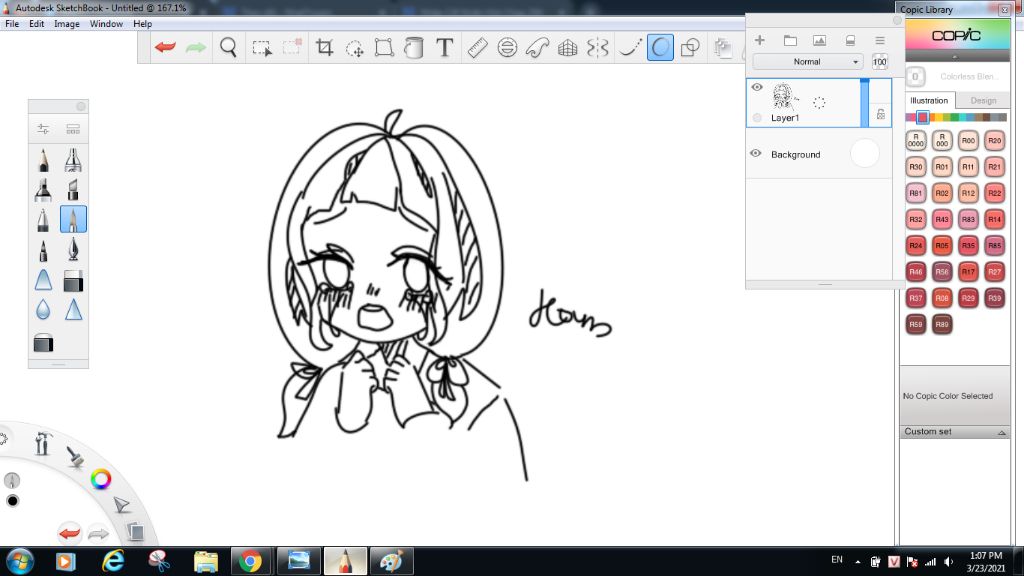
Task: Select the Crop tool
Action: tap(324, 47)
